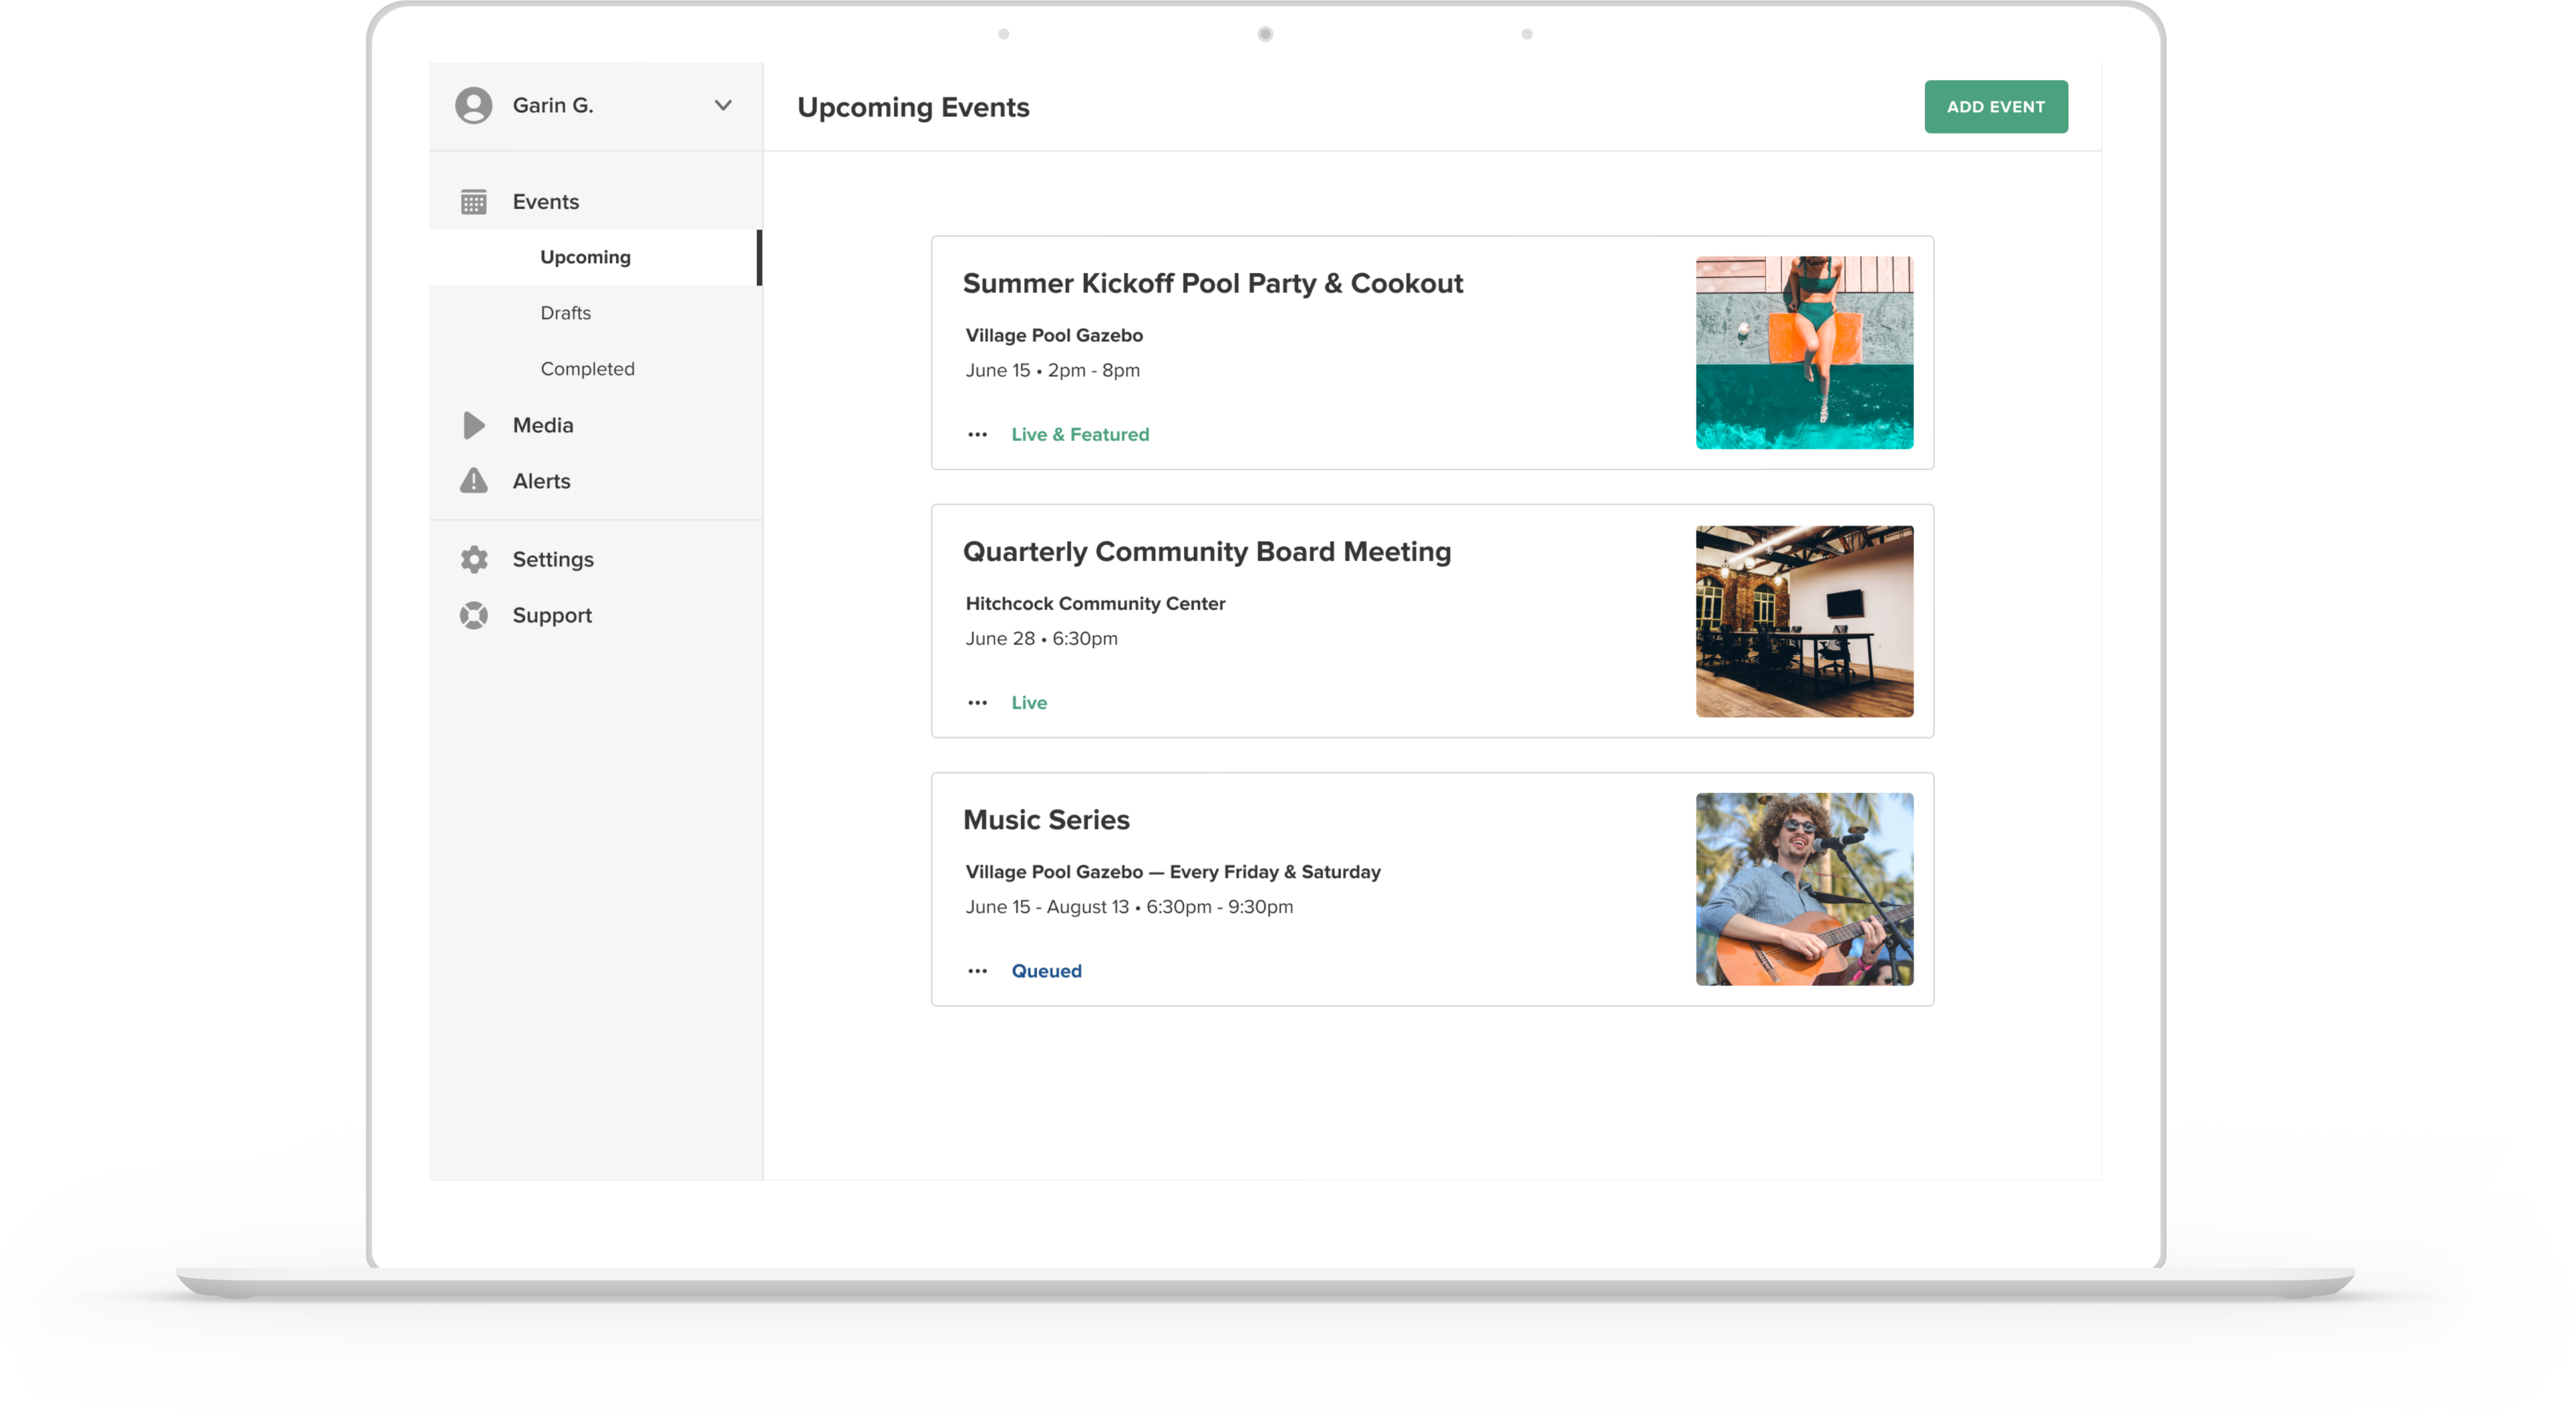The width and height of the screenshot is (2576, 1418).
Task: Open the ellipsis menu on Pool Party card
Action: tap(977, 434)
